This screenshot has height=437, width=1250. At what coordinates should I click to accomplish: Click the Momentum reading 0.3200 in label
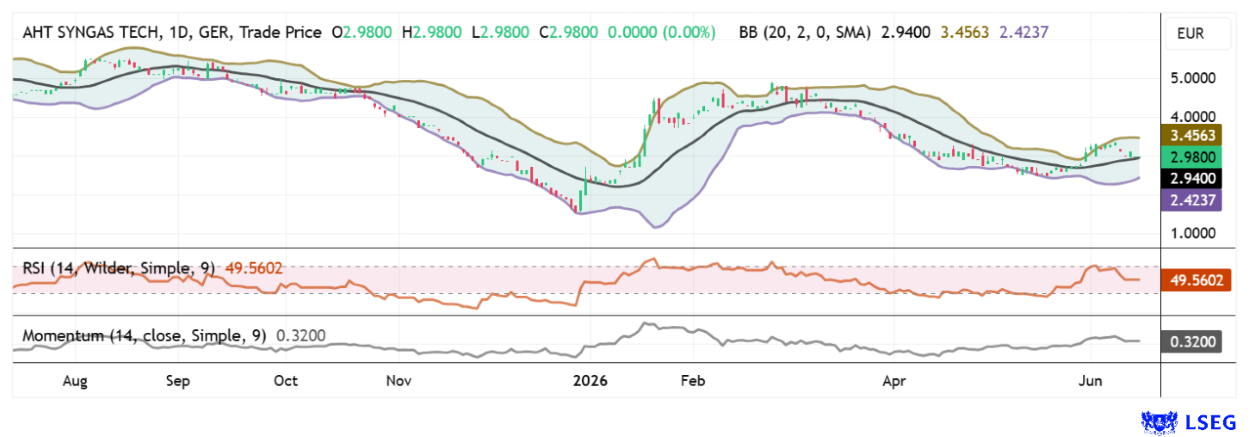click(x=300, y=337)
